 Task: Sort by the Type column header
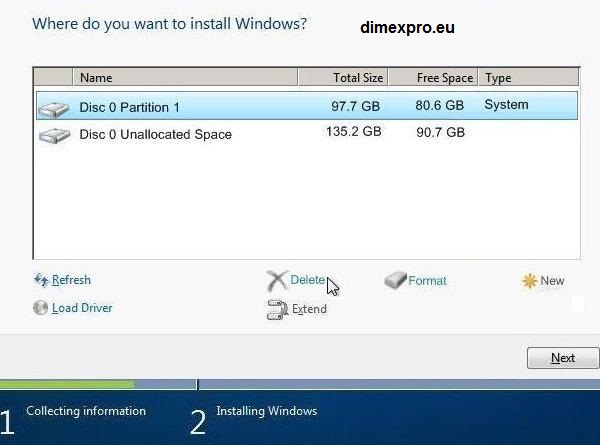tap(528, 77)
